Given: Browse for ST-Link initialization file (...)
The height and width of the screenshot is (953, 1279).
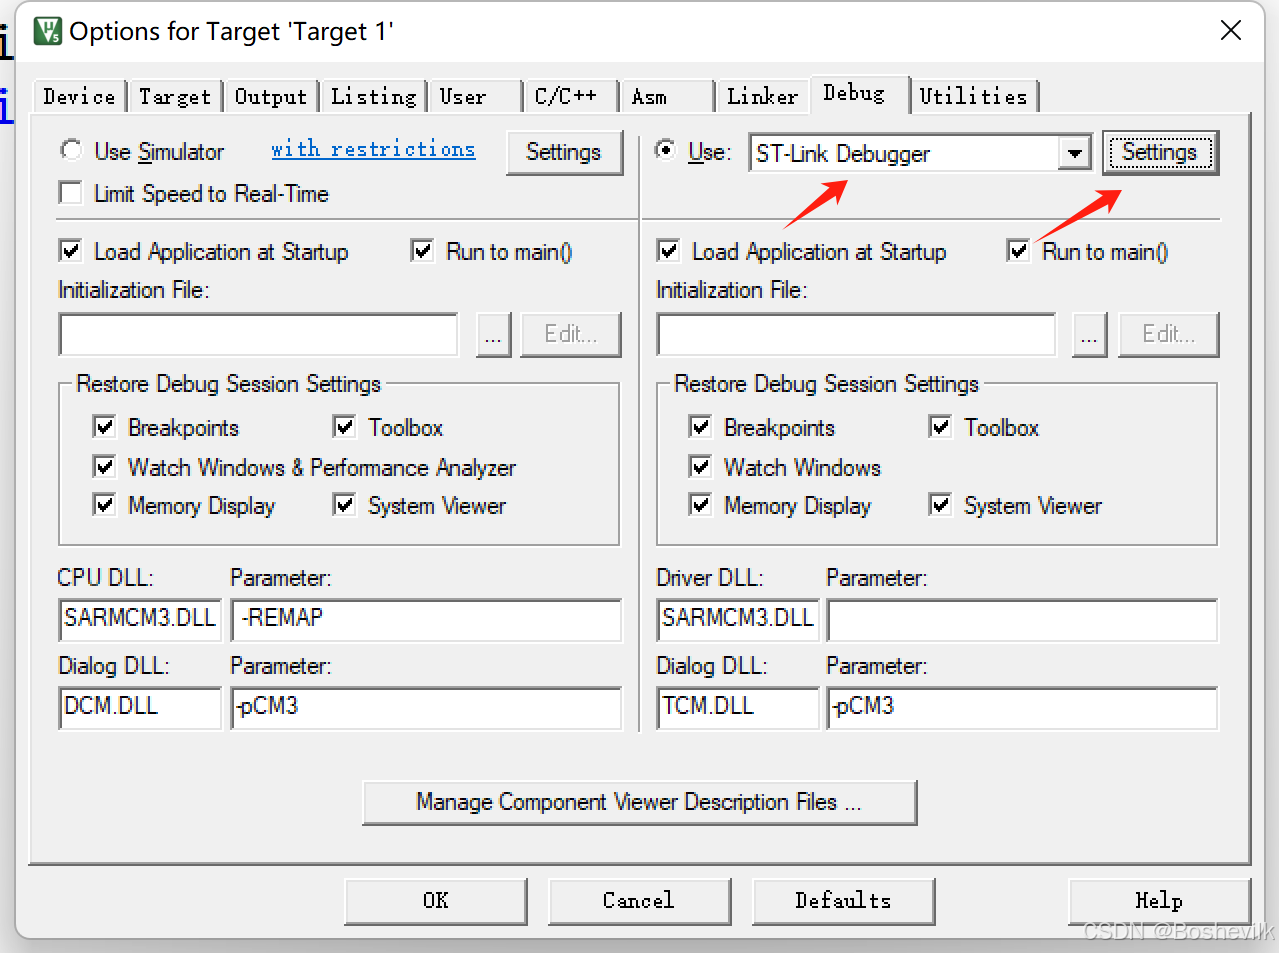Looking at the screenshot, I should [x=1090, y=334].
